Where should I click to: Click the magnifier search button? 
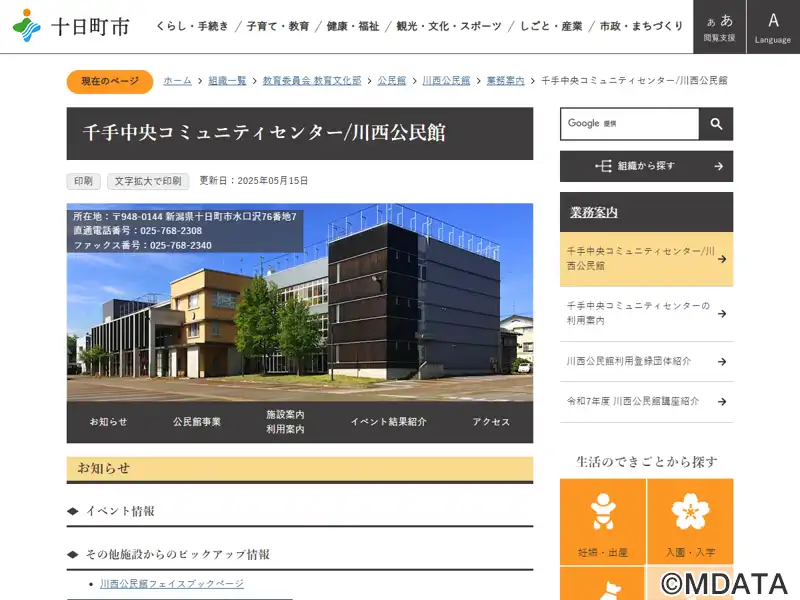pos(716,124)
